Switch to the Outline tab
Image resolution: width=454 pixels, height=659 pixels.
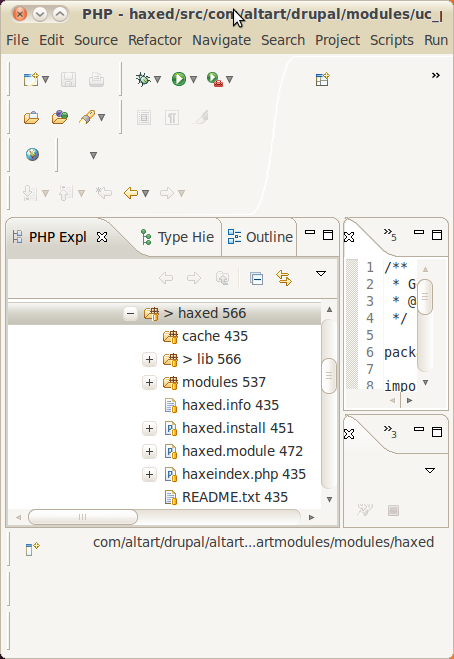point(260,237)
